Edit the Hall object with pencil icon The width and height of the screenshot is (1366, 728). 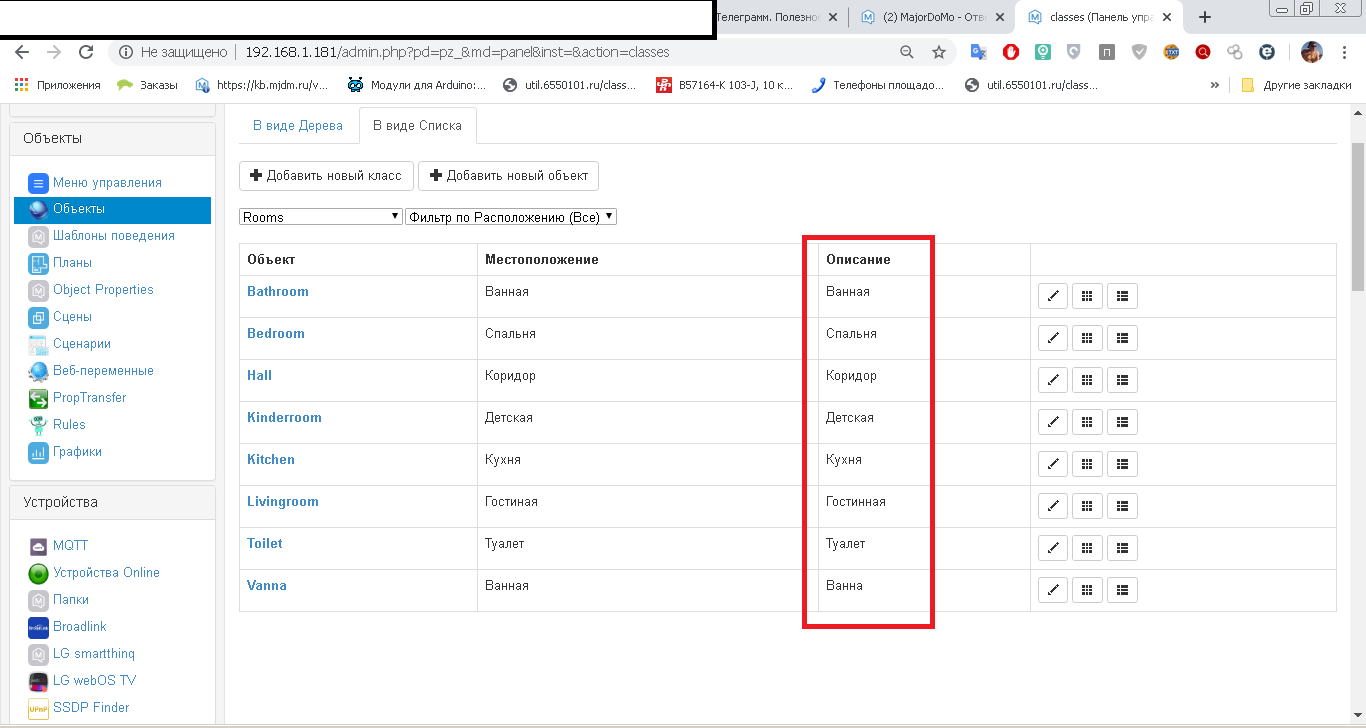(1053, 380)
